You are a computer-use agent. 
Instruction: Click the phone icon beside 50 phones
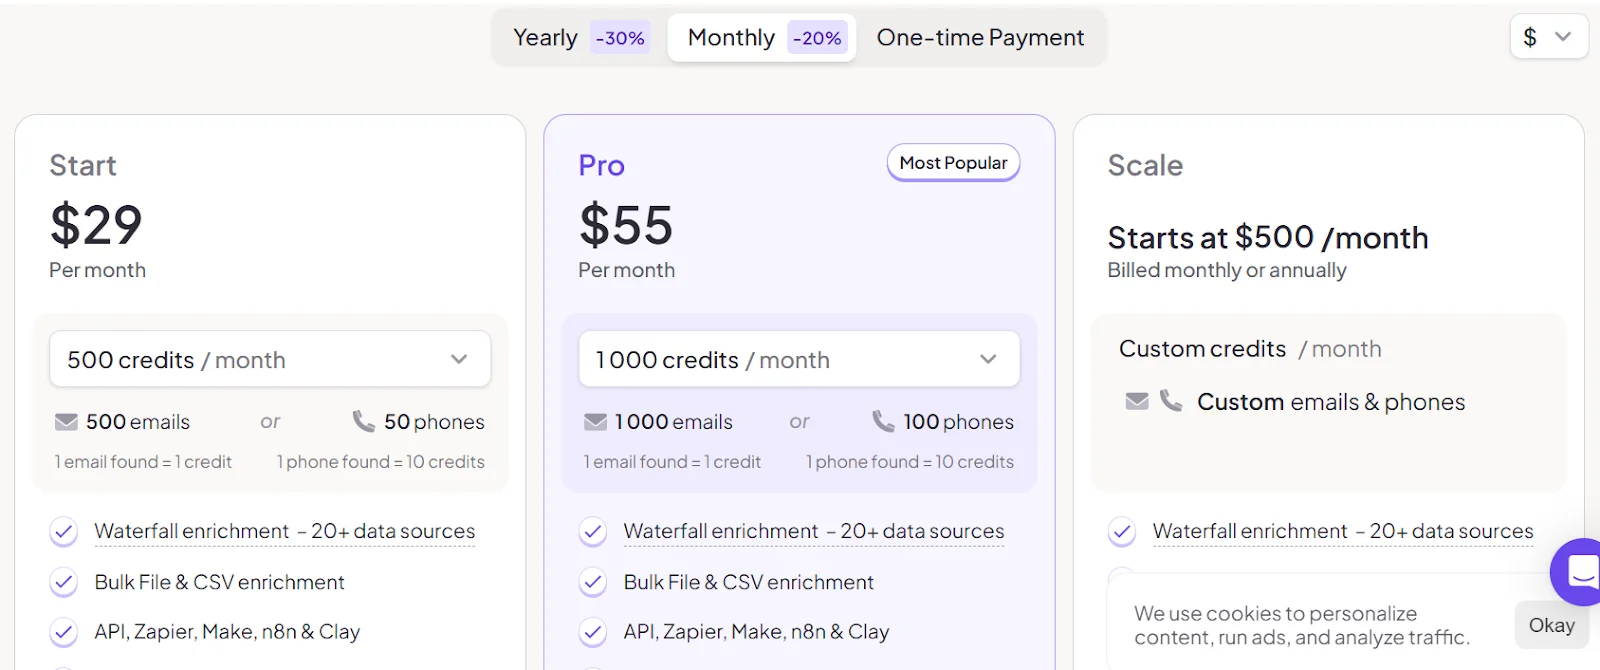pyautogui.click(x=363, y=421)
